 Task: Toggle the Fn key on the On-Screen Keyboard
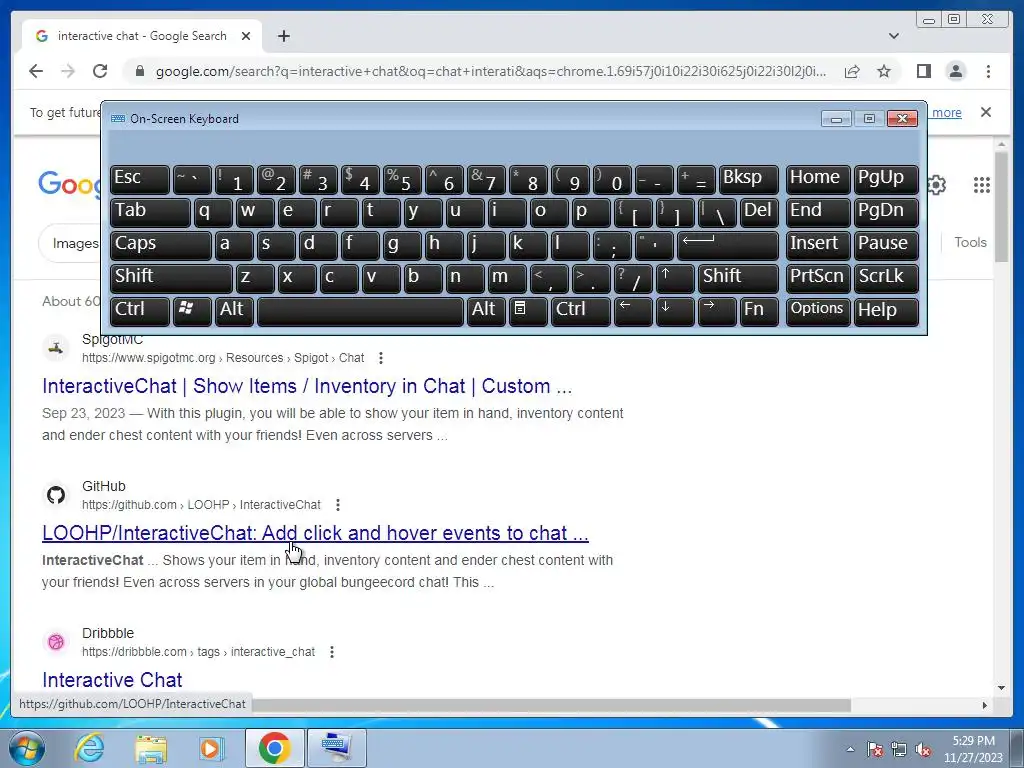coord(759,311)
